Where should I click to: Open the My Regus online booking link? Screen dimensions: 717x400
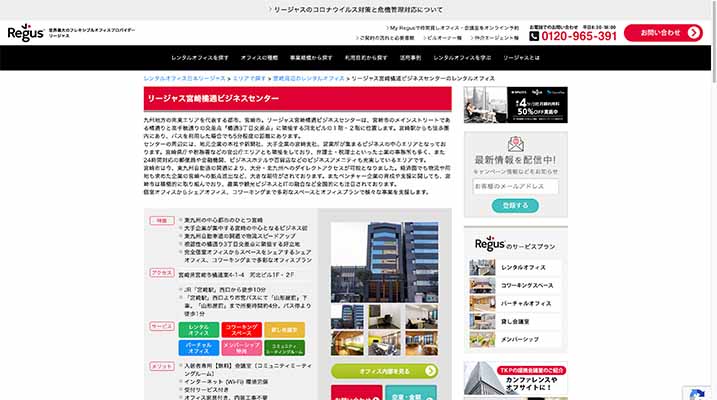[x=452, y=28]
